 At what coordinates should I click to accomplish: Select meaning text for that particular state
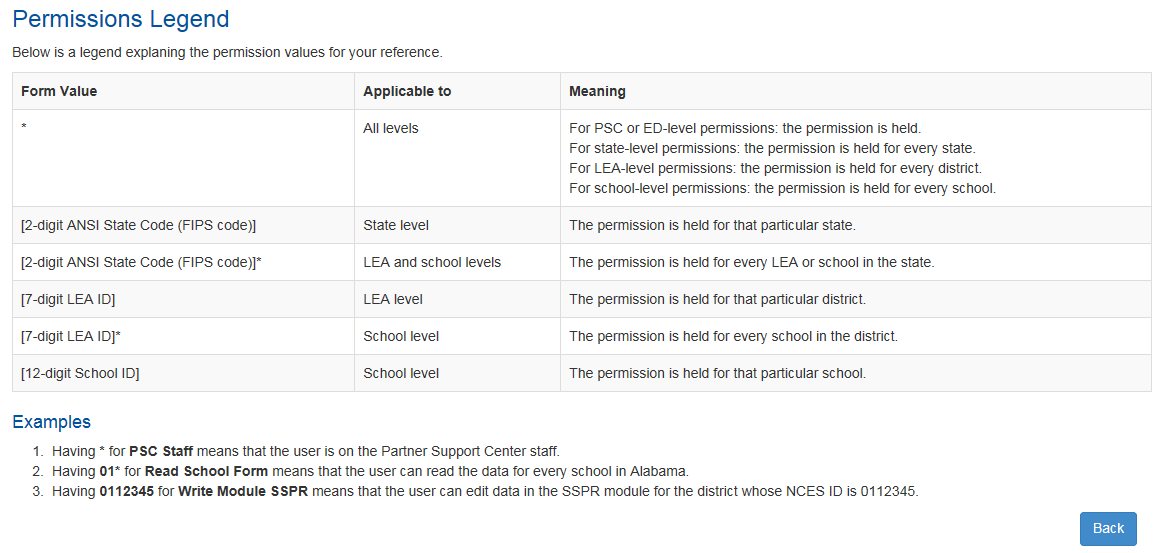(x=712, y=225)
